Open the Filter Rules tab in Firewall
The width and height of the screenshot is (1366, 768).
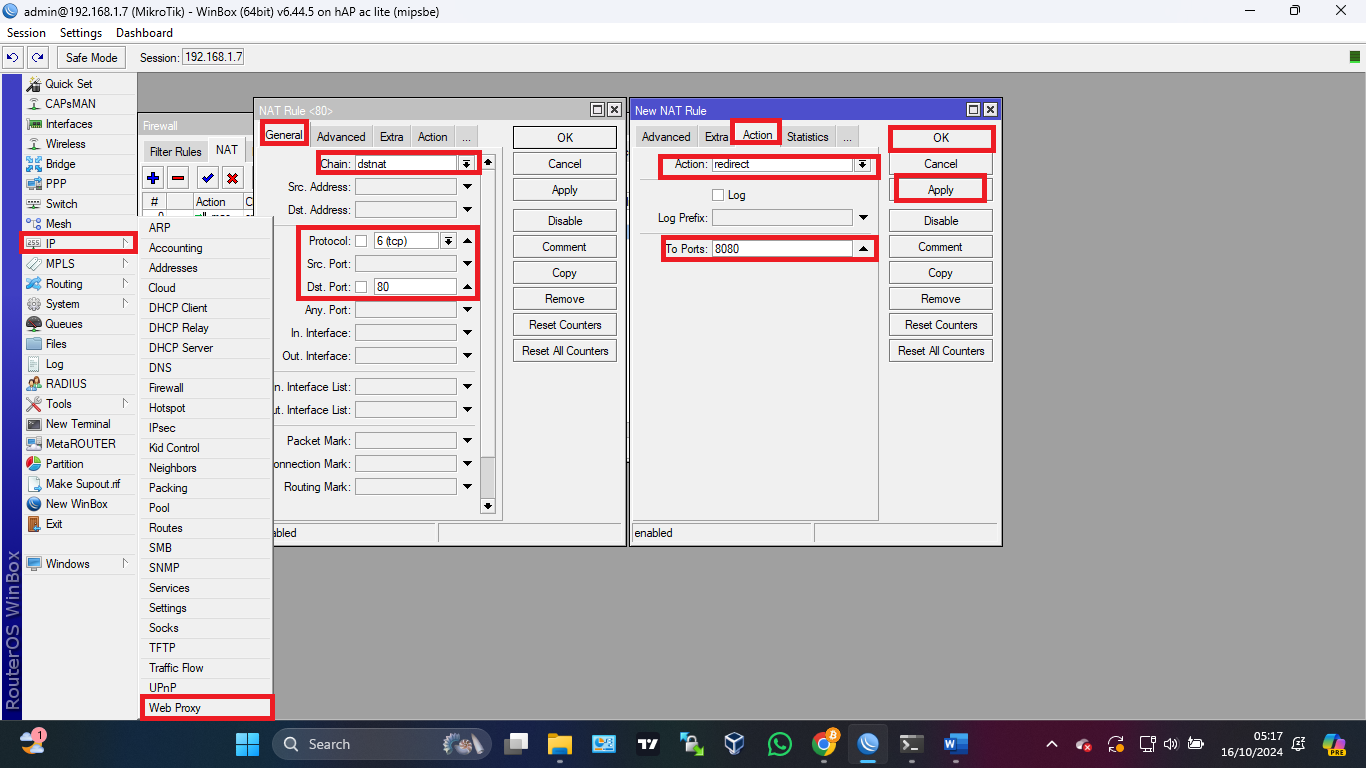pyautogui.click(x=175, y=152)
